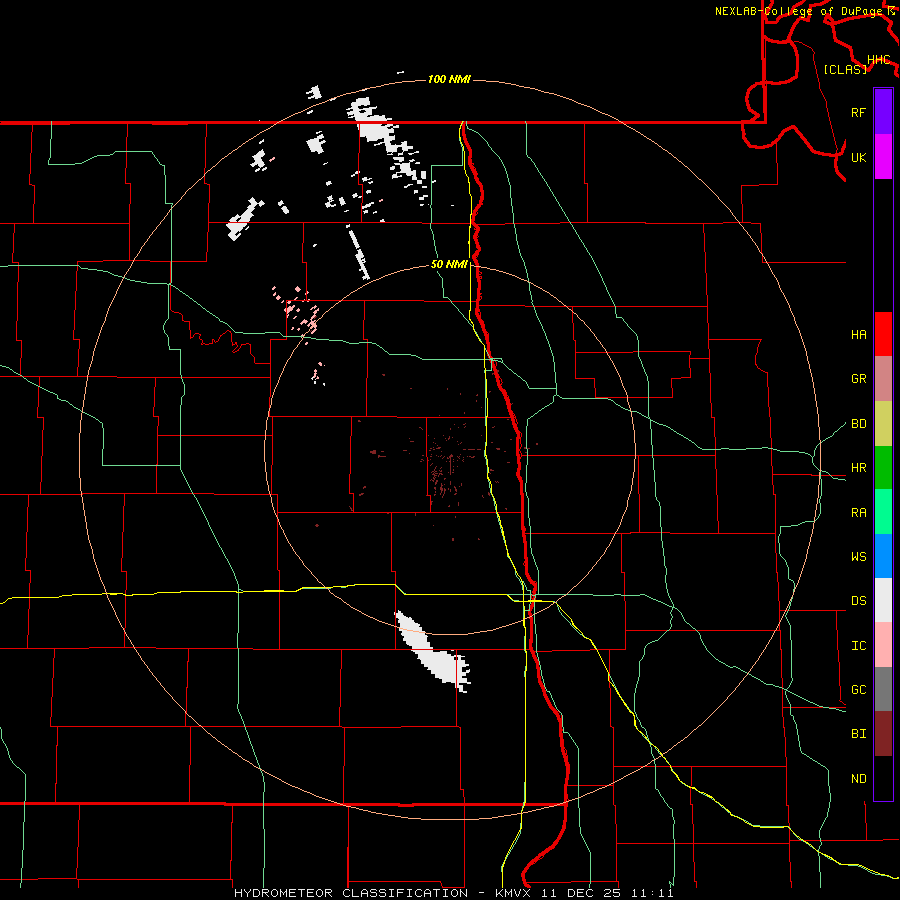900x900 pixels.
Task: Click the DS legend label
Action: click(858, 601)
